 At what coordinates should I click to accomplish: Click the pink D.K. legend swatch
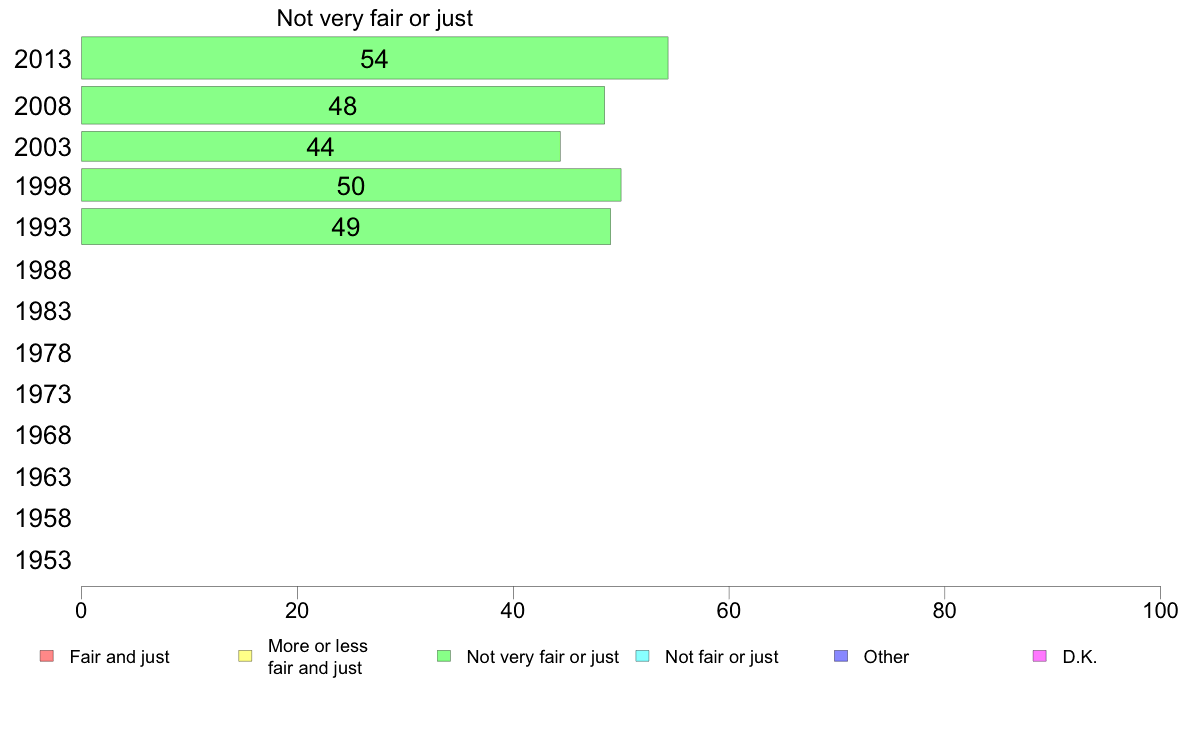1040,656
